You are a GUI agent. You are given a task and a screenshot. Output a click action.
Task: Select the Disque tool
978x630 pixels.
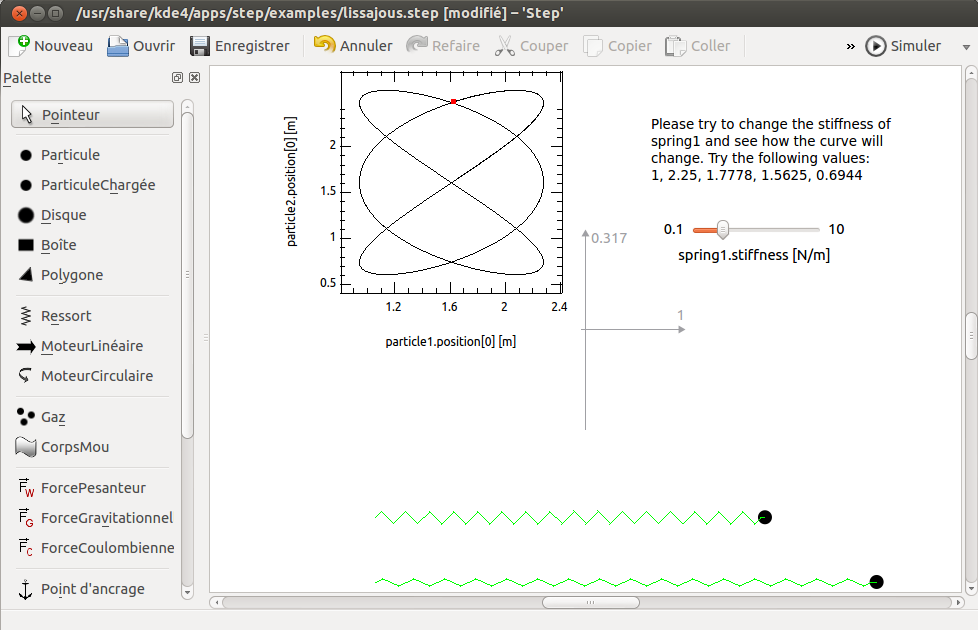[x=63, y=215]
